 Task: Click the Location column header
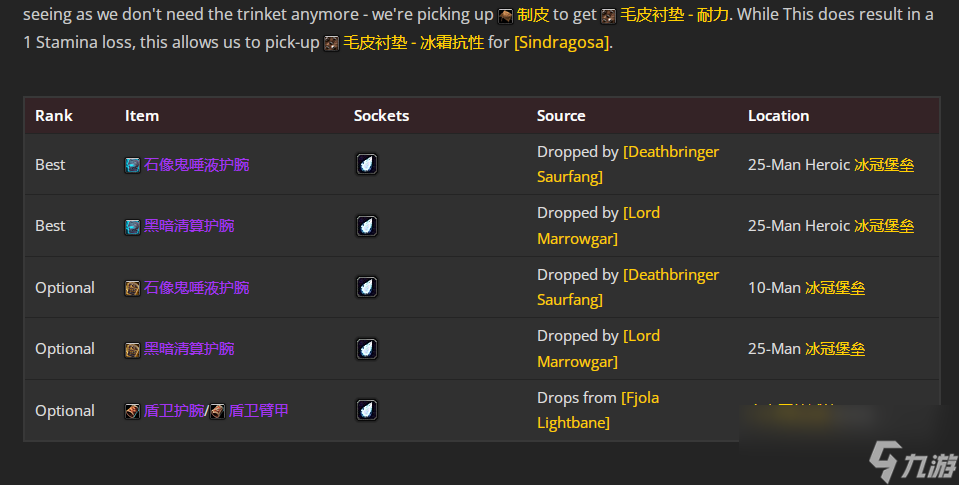779,116
